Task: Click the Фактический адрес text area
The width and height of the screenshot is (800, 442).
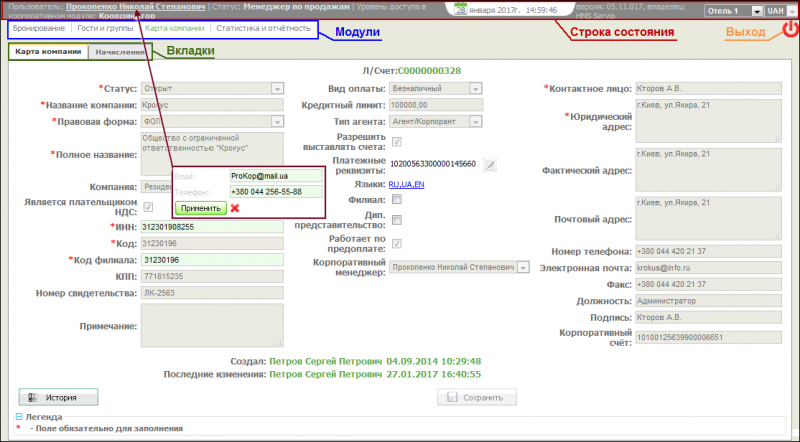Action: 708,169
